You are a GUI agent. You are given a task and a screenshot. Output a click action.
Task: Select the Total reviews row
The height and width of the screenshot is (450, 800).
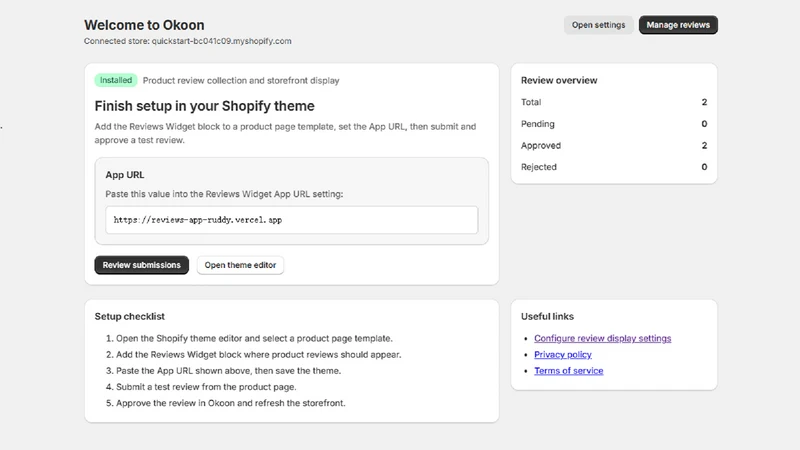pyautogui.click(x=614, y=102)
